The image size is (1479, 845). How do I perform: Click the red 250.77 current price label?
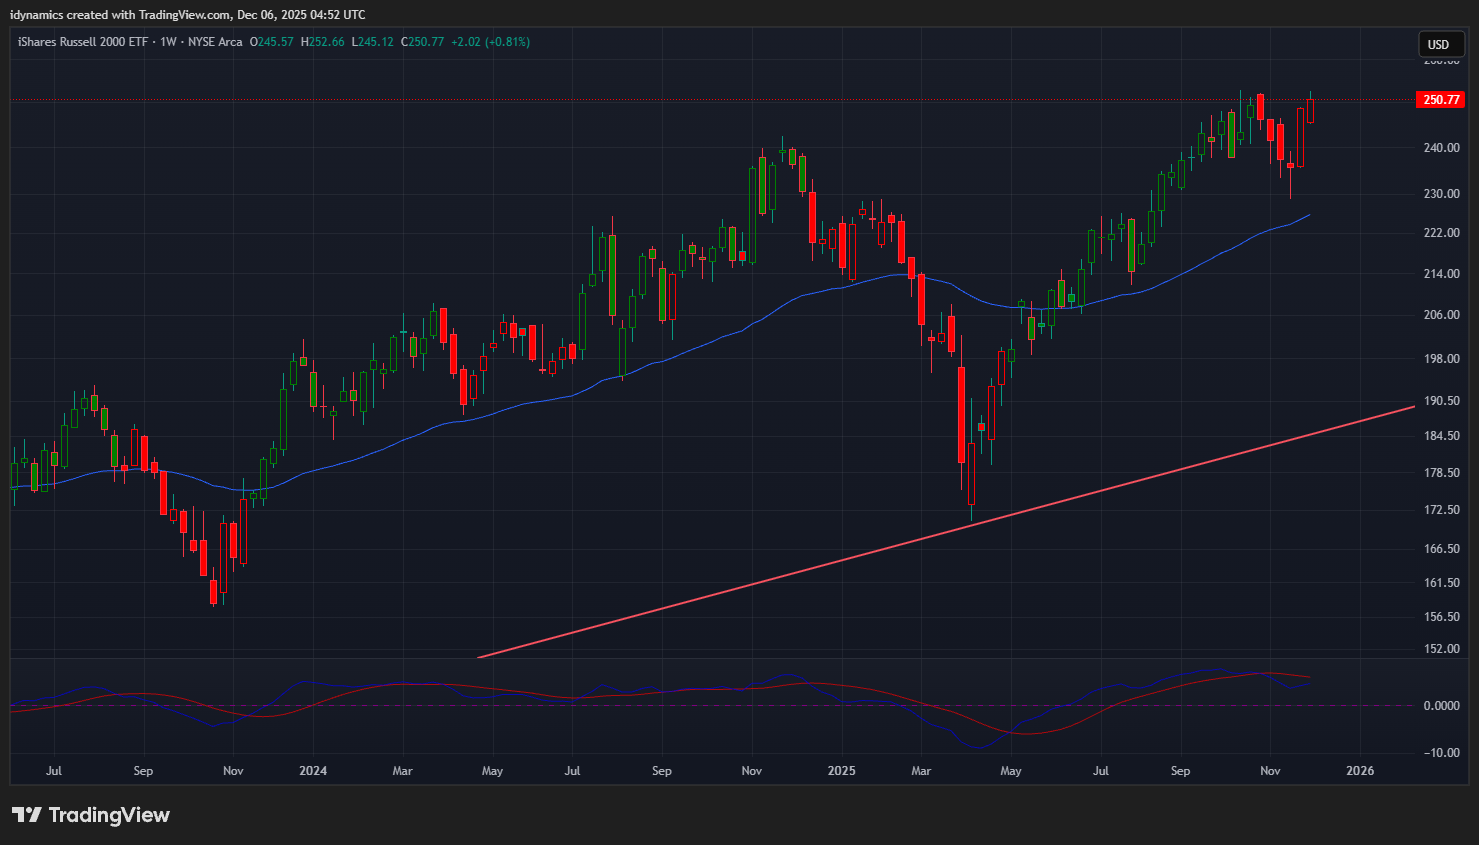click(1441, 100)
